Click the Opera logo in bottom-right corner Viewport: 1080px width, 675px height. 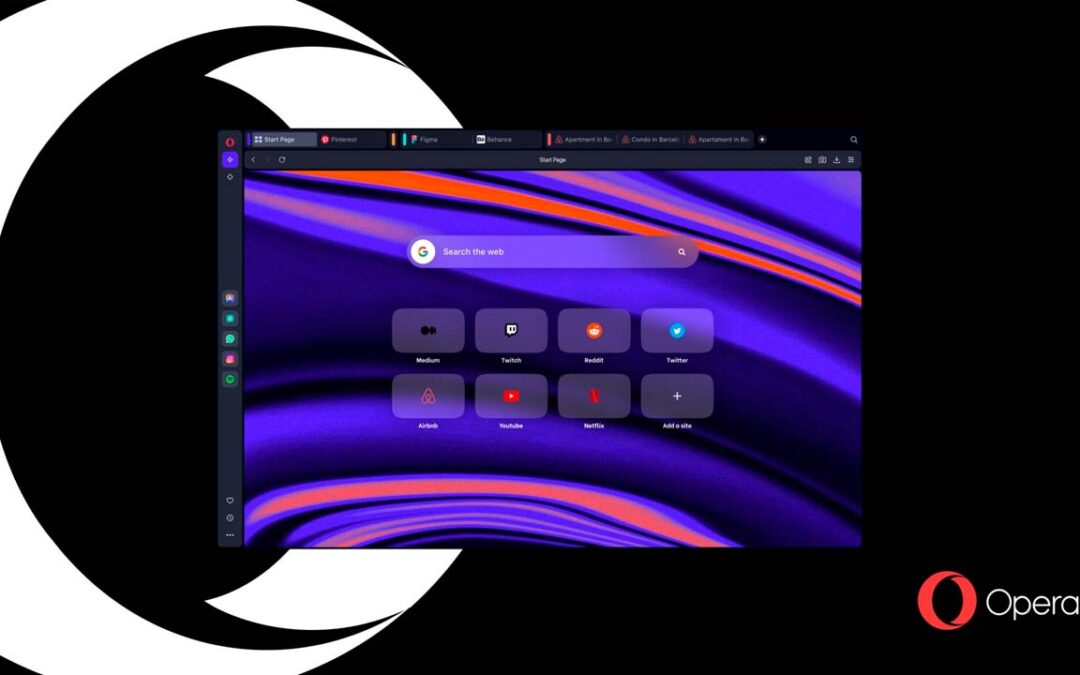point(999,601)
